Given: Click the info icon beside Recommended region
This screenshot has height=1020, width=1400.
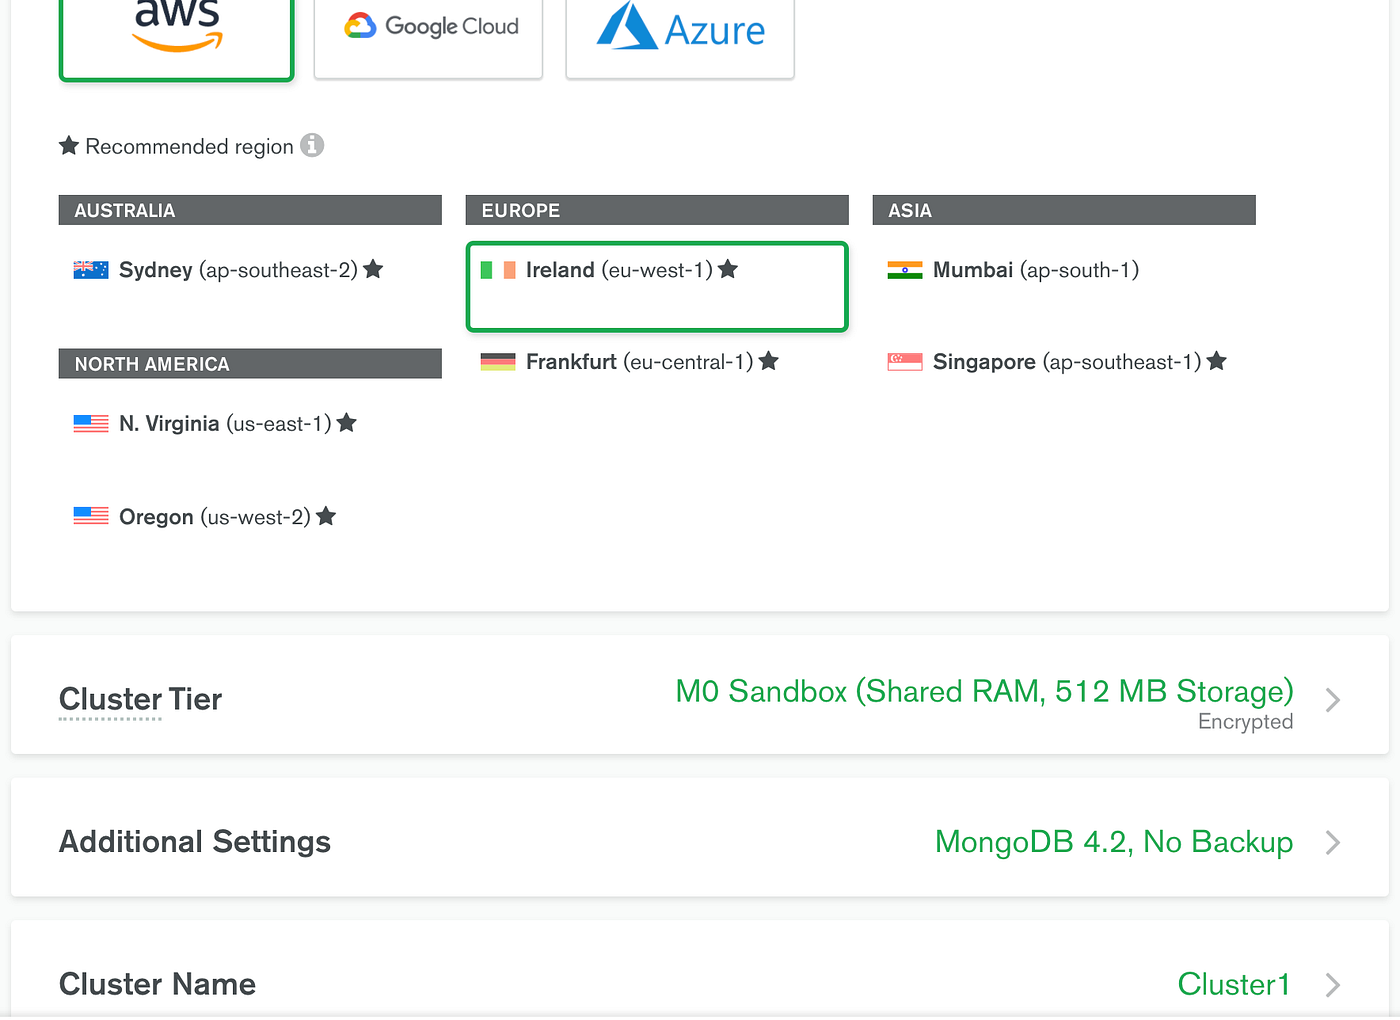Looking at the screenshot, I should click(x=312, y=146).
